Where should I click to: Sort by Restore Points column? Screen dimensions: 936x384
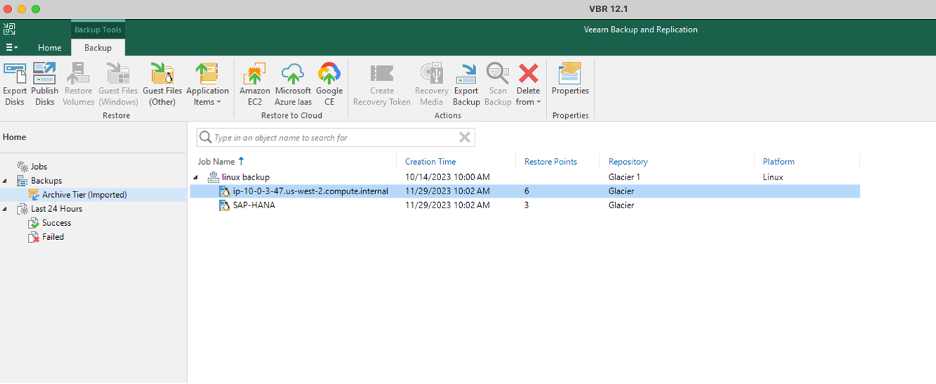click(550, 162)
